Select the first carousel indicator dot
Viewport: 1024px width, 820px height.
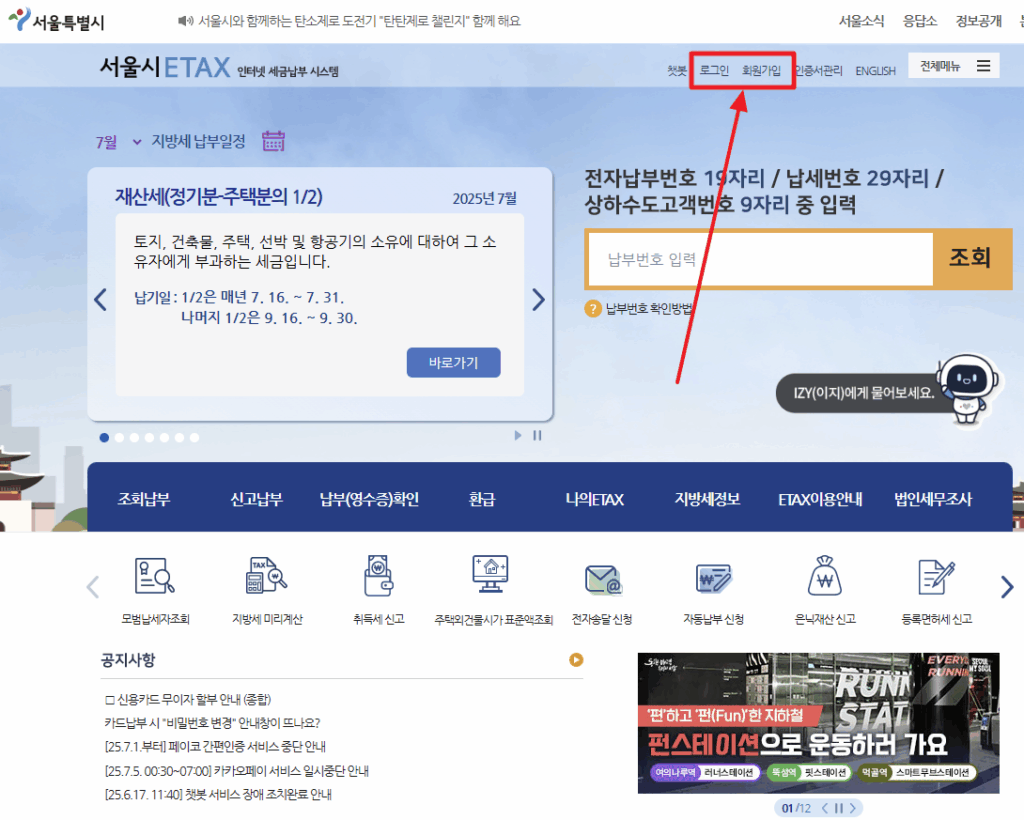point(104,437)
